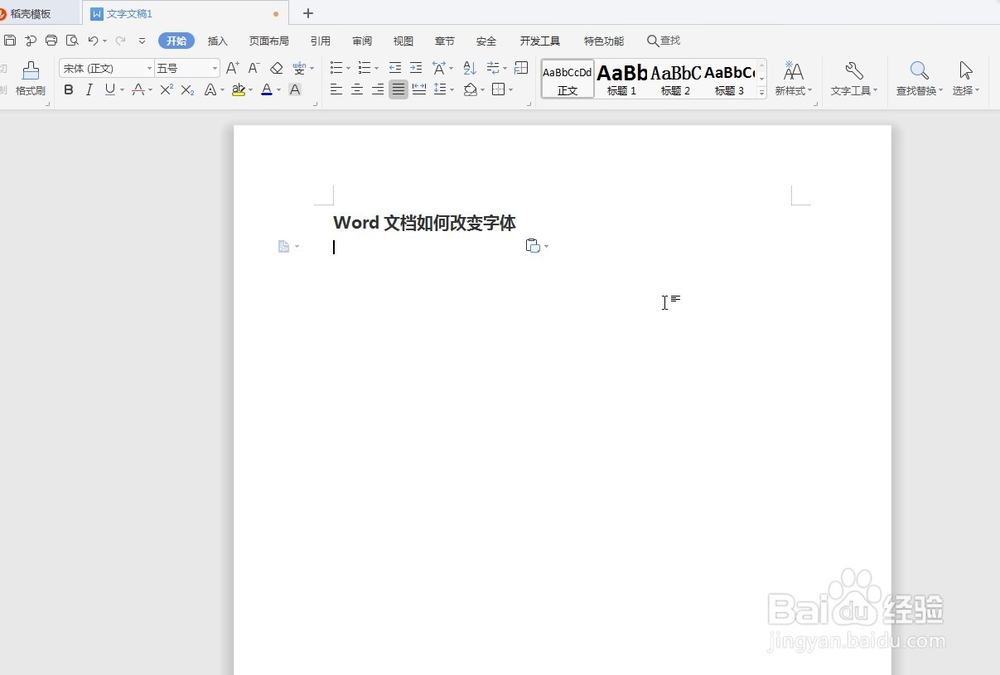Open the font size dropdown 五号
Image resolution: width=1000 pixels, height=675 pixels.
215,68
